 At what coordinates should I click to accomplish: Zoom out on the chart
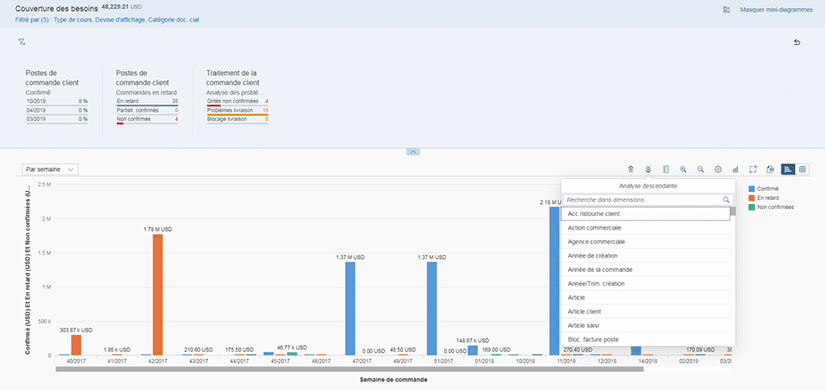701,169
